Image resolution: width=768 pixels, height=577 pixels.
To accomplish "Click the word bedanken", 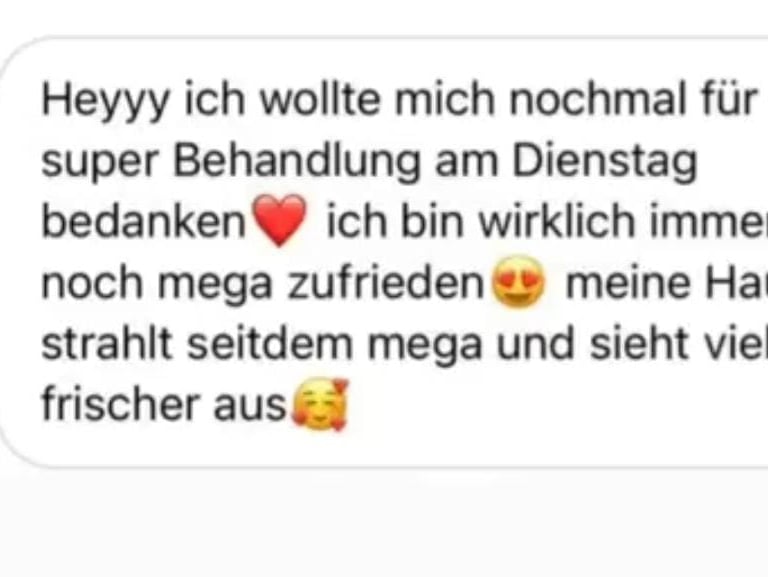I will (x=144, y=221).
